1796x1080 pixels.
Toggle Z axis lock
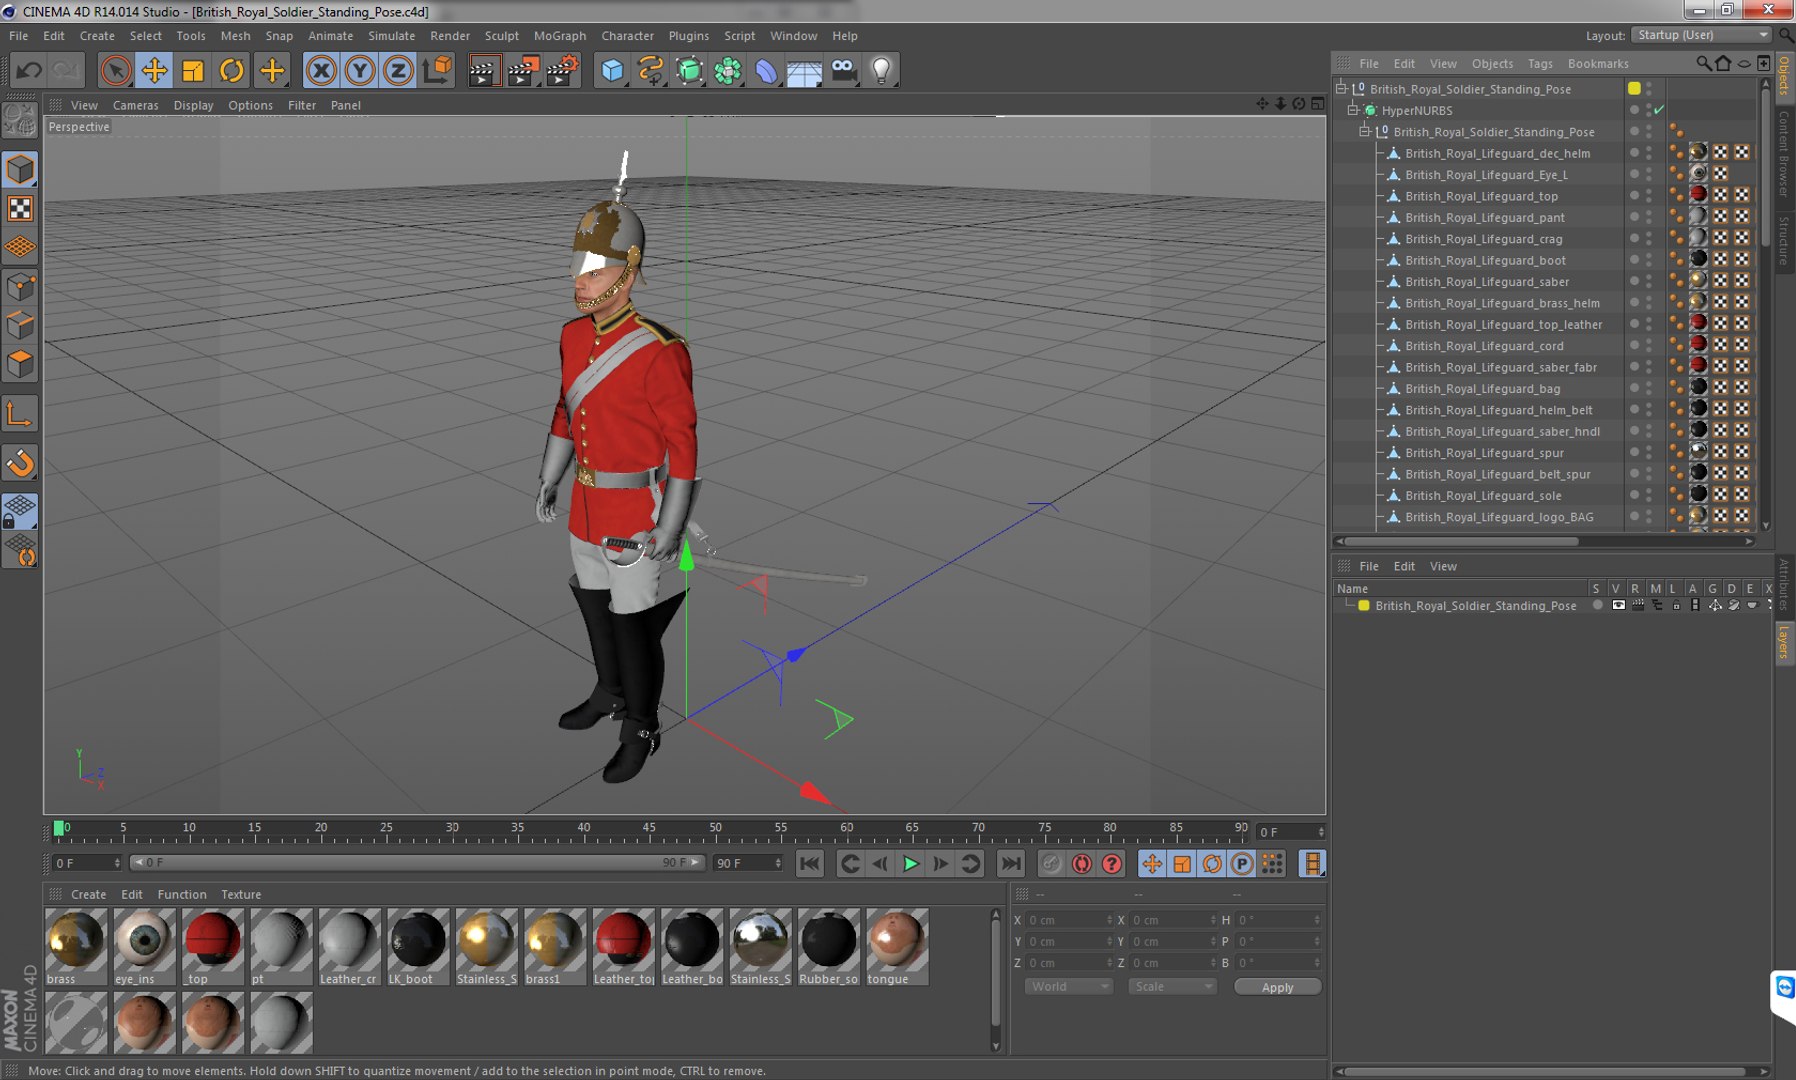click(x=398, y=70)
